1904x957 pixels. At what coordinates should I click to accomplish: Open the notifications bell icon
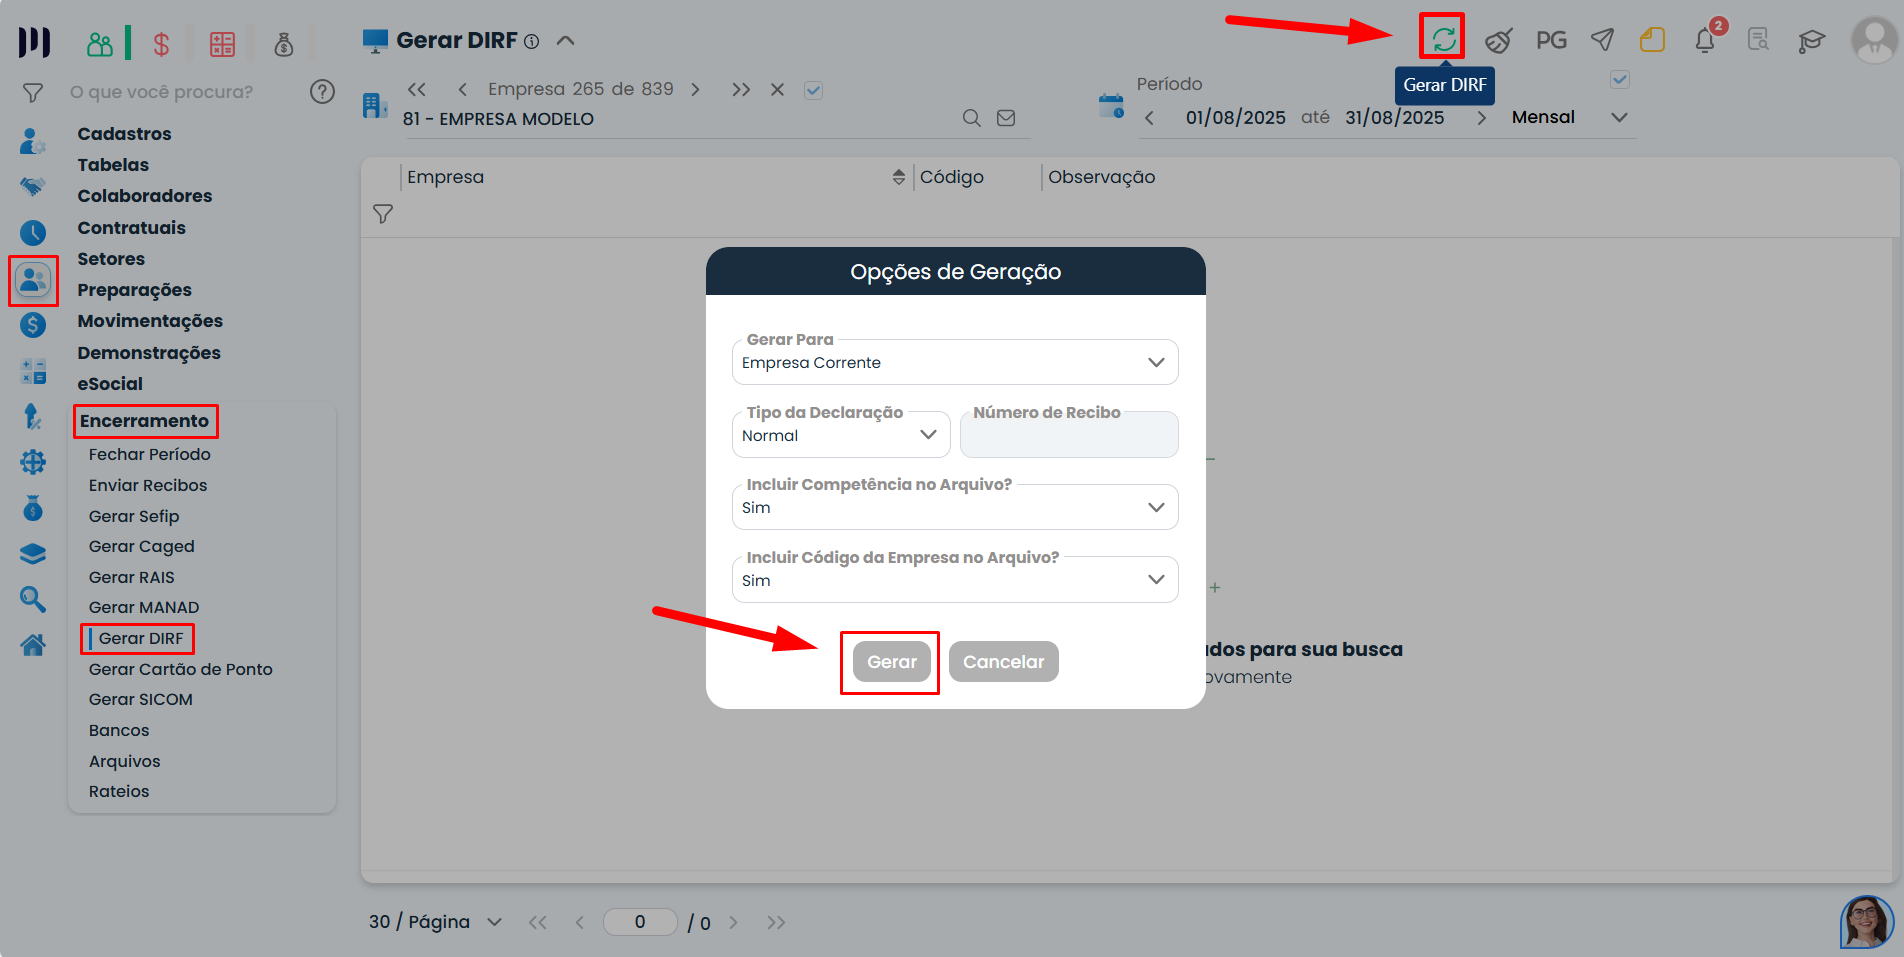tap(1705, 40)
